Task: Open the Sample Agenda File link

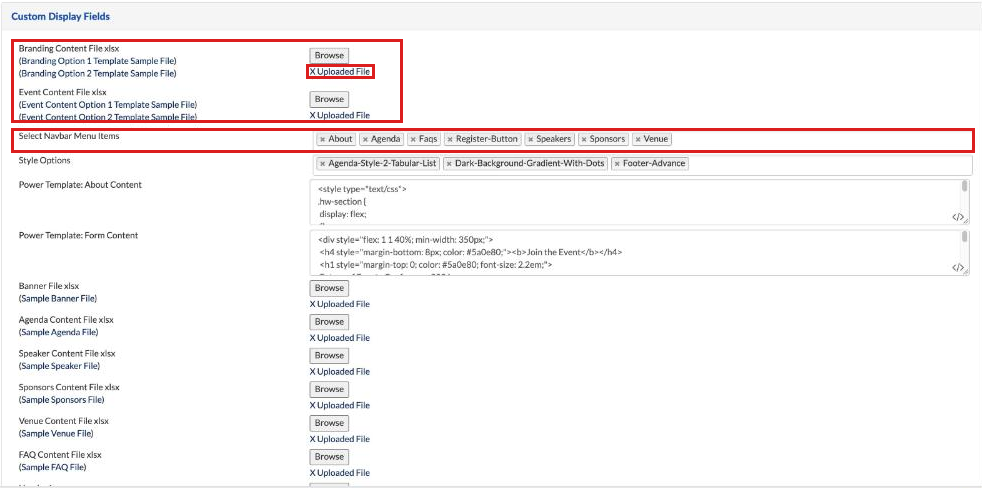Action: click(58, 332)
